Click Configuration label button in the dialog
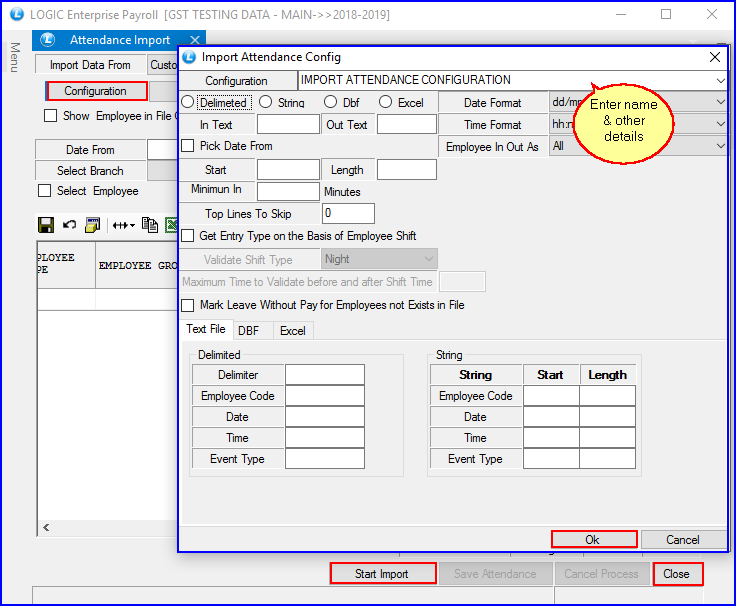This screenshot has width=736, height=606. click(x=237, y=81)
